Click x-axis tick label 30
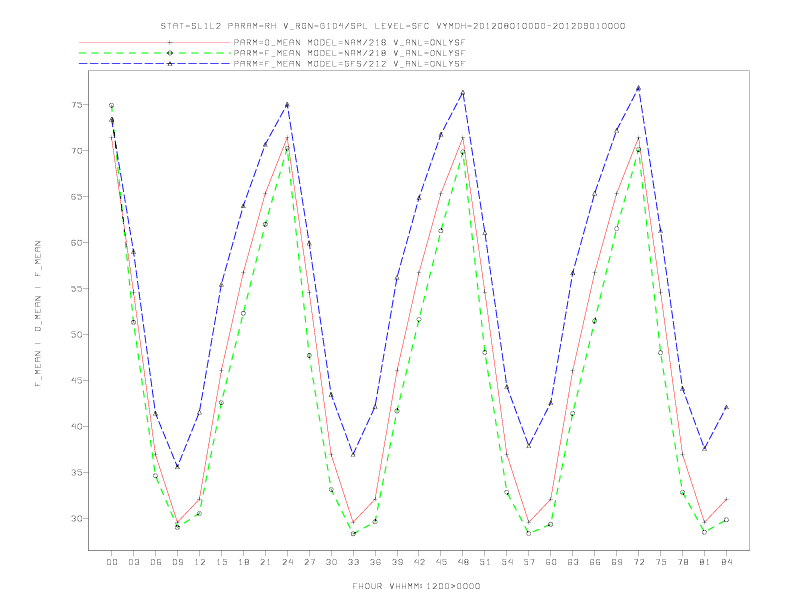792x612 pixels. (x=331, y=562)
